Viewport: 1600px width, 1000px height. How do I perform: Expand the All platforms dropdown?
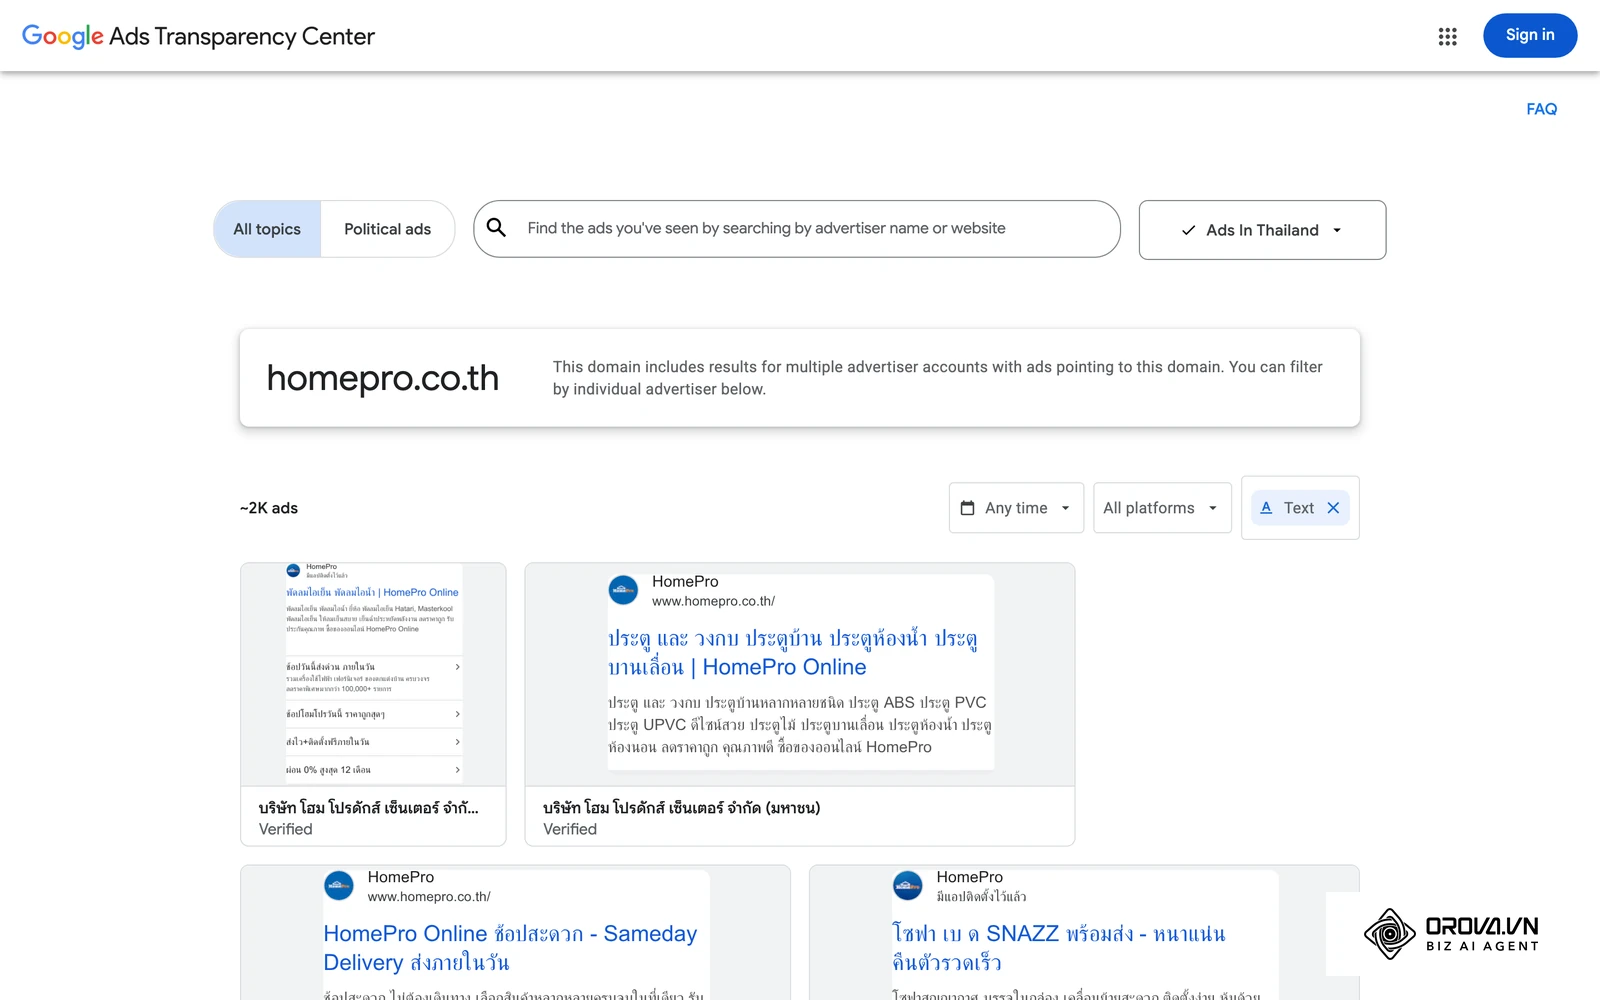pyautogui.click(x=1162, y=508)
